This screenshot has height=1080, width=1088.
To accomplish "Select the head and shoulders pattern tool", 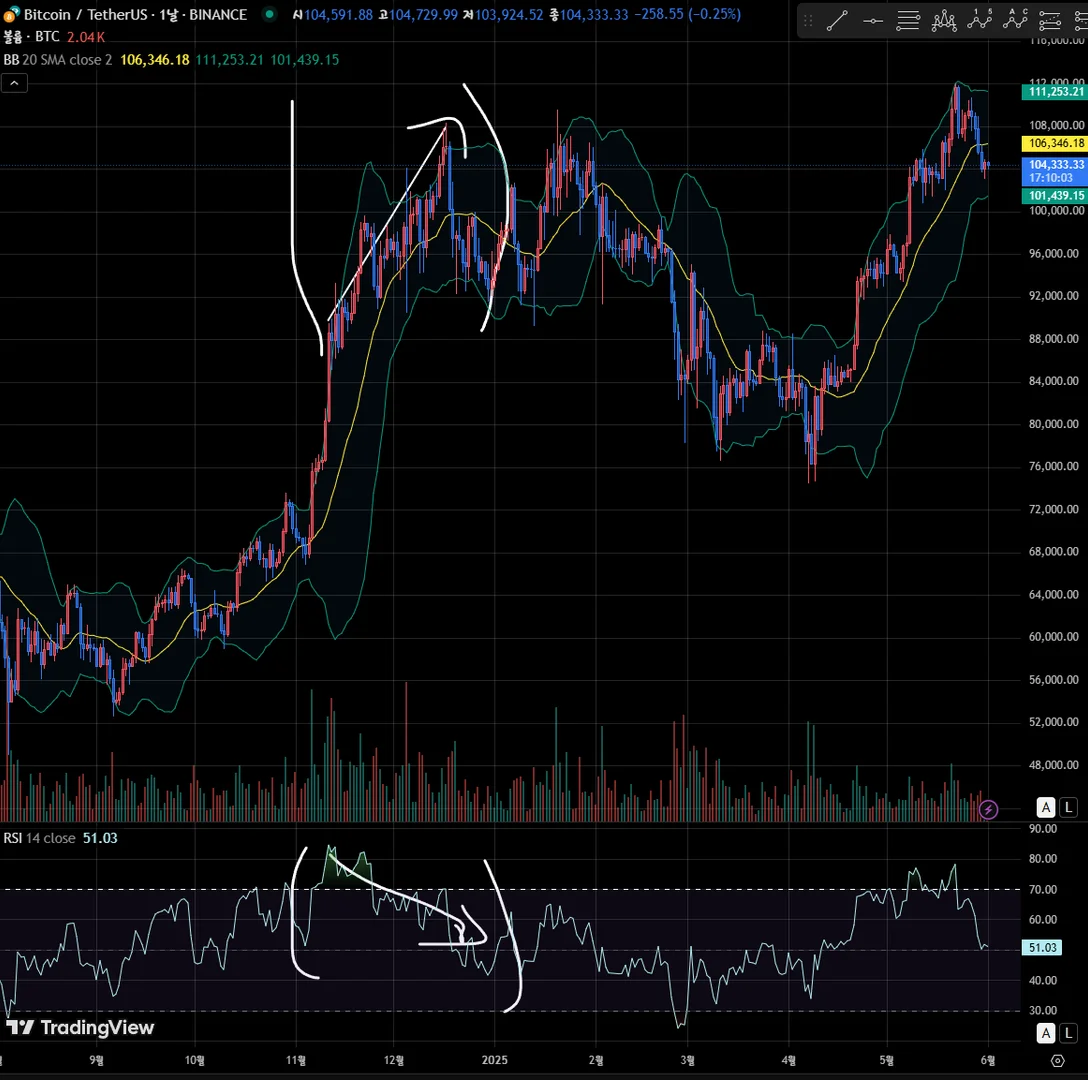I will pyautogui.click(x=944, y=21).
